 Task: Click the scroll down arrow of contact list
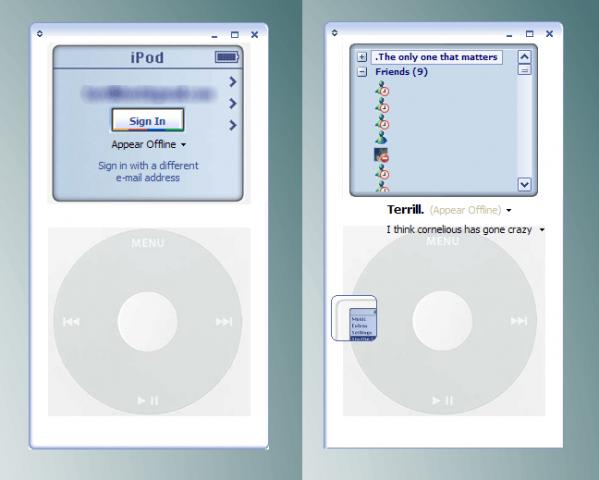click(524, 184)
